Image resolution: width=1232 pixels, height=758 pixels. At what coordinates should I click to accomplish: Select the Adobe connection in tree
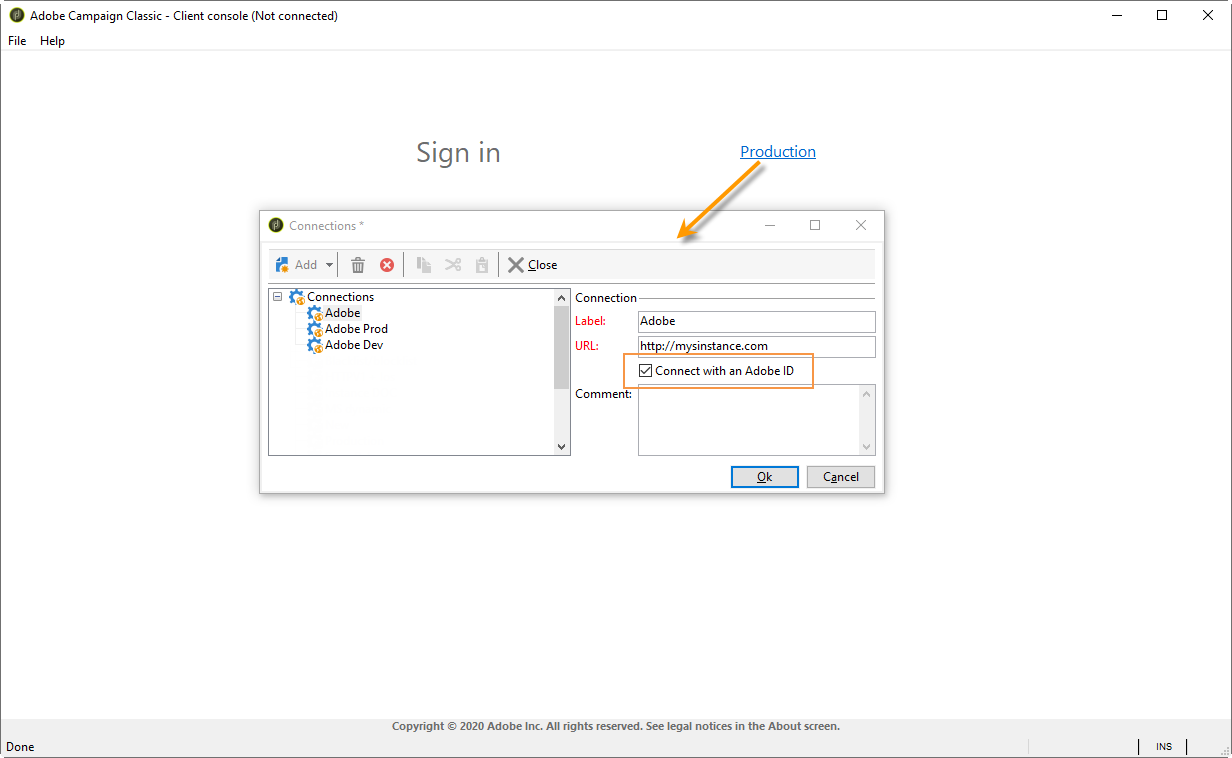[342, 313]
